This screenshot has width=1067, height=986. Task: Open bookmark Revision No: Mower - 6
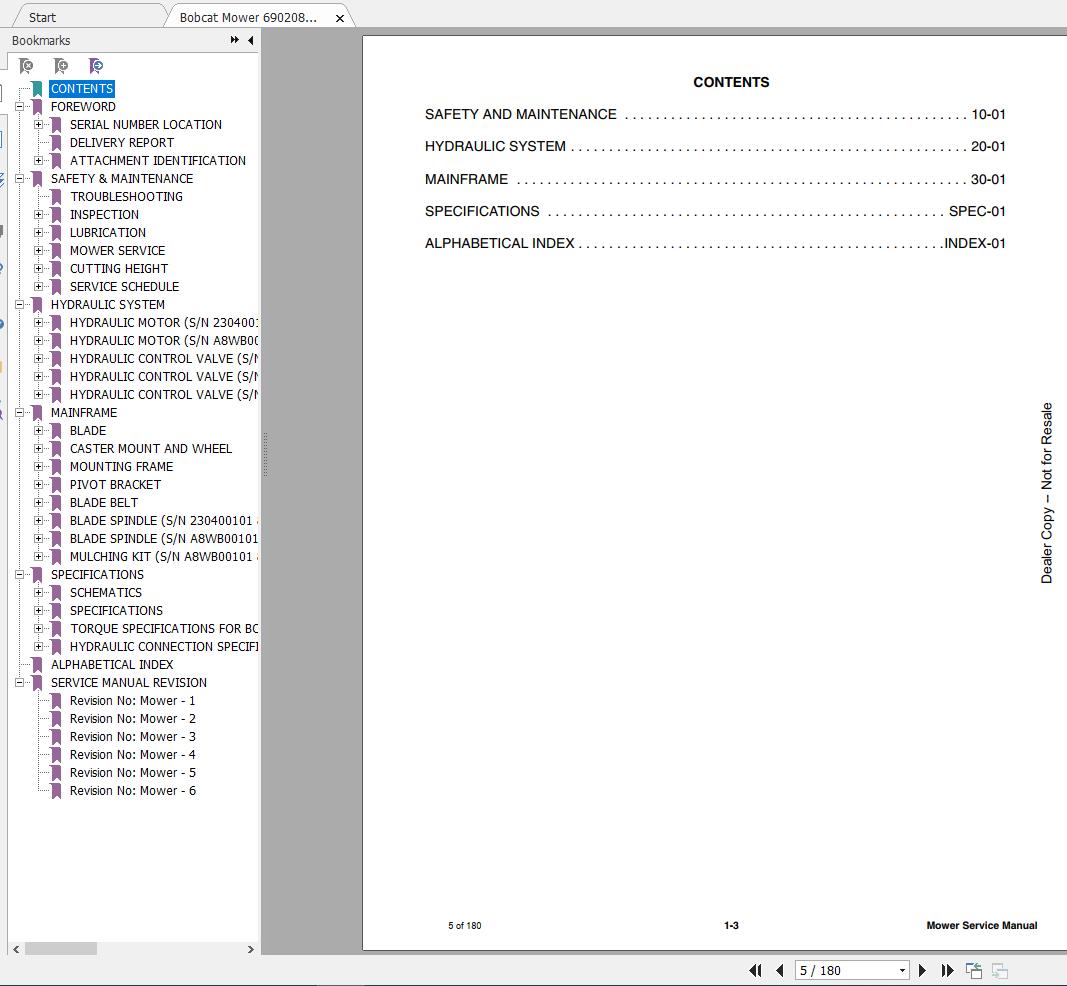(132, 791)
